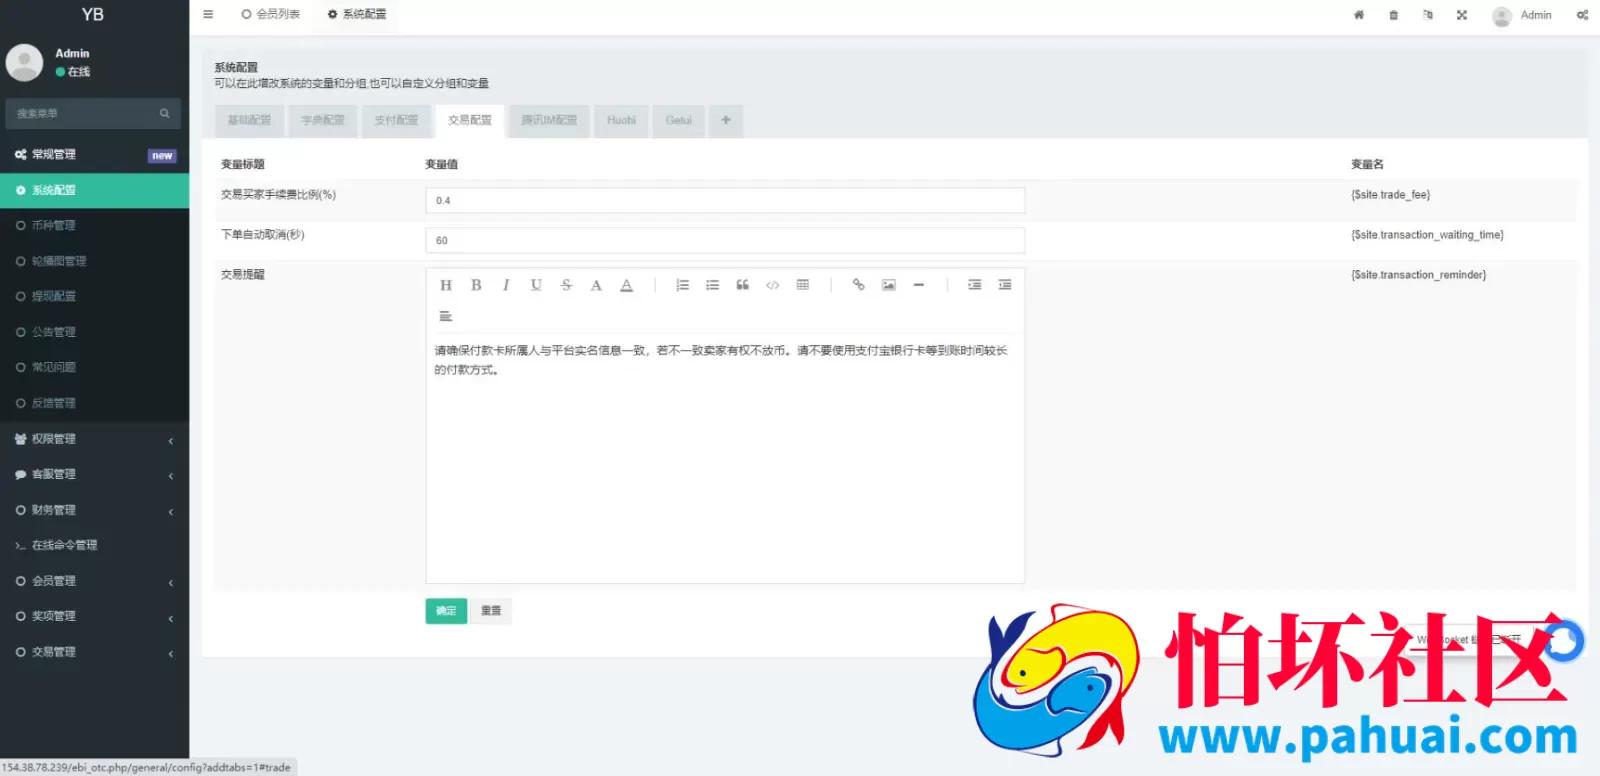Expand the 客服管理 sidebar menu
This screenshot has width=1600, height=776.
[94, 474]
